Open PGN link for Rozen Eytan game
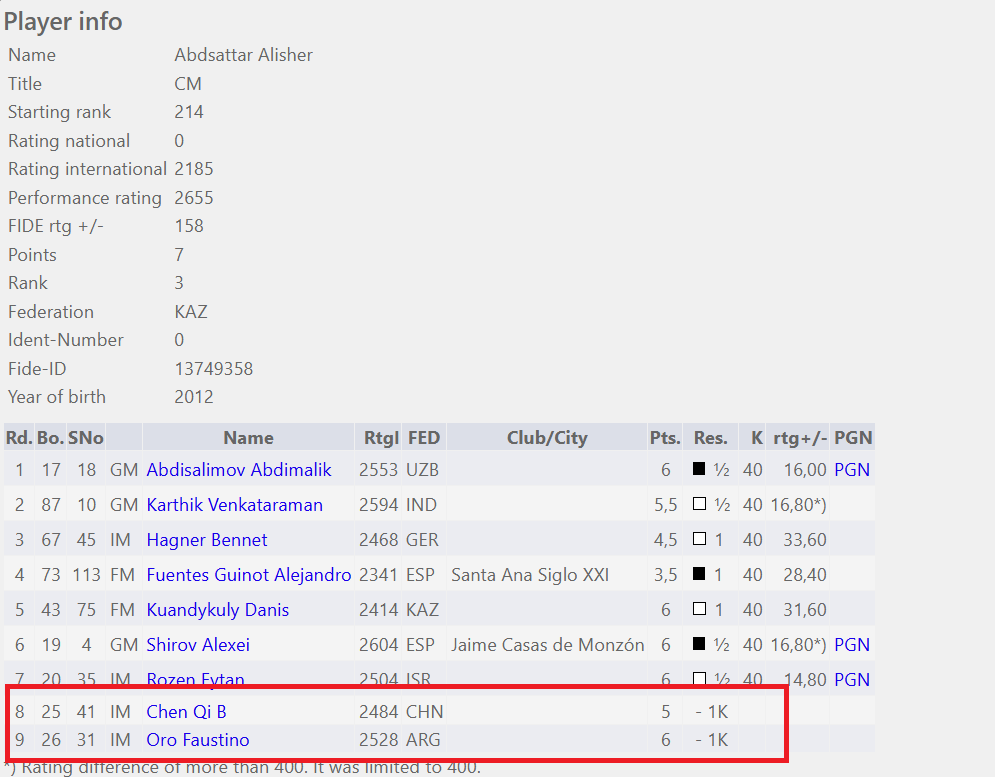This screenshot has width=995, height=777. point(852,679)
